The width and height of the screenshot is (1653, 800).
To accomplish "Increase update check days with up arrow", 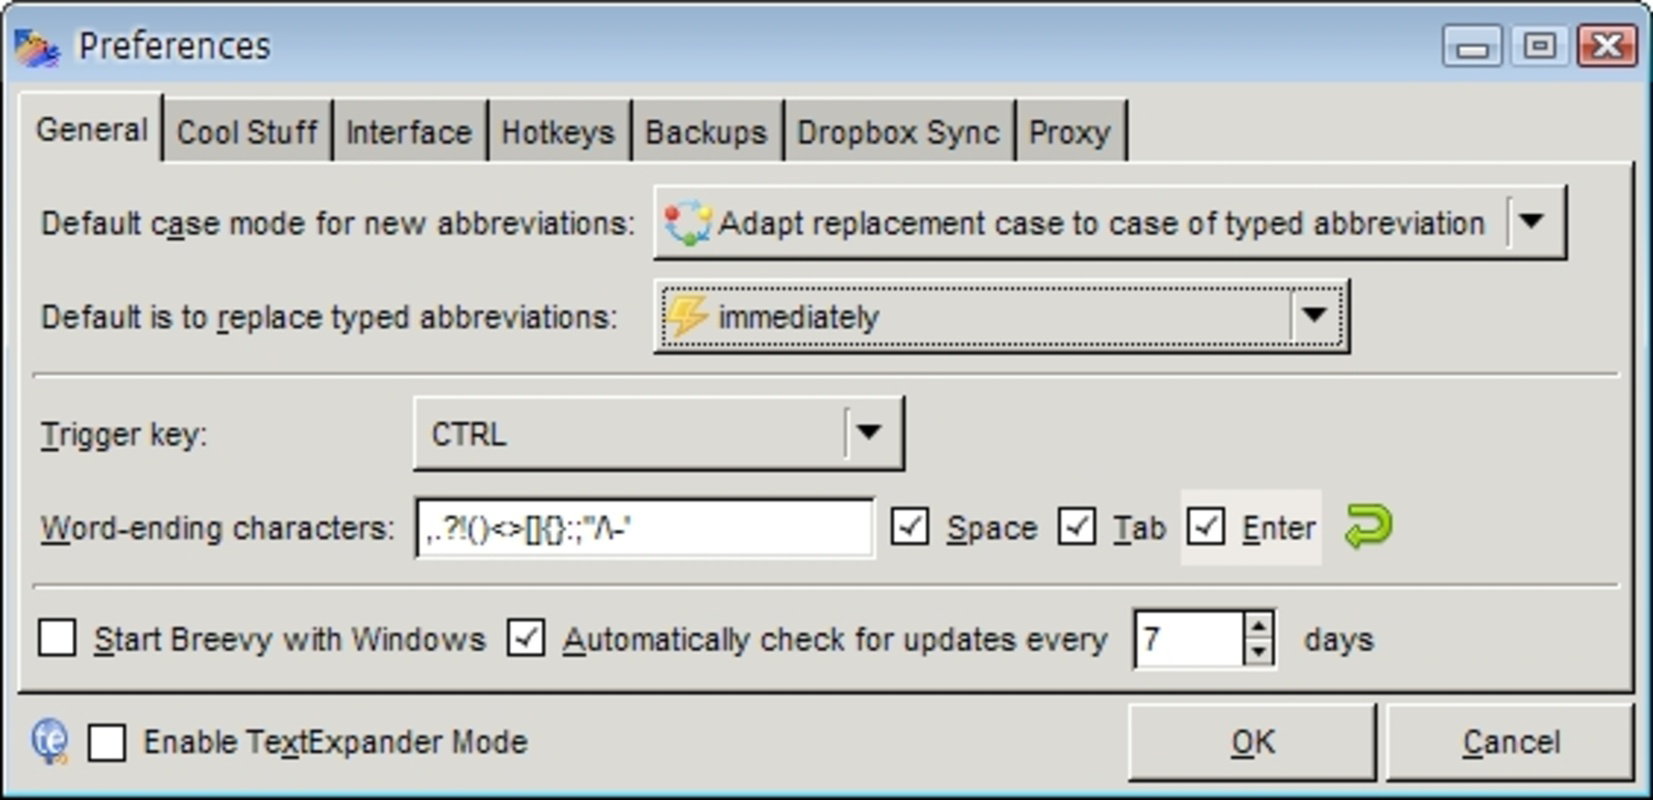I will 1258,625.
